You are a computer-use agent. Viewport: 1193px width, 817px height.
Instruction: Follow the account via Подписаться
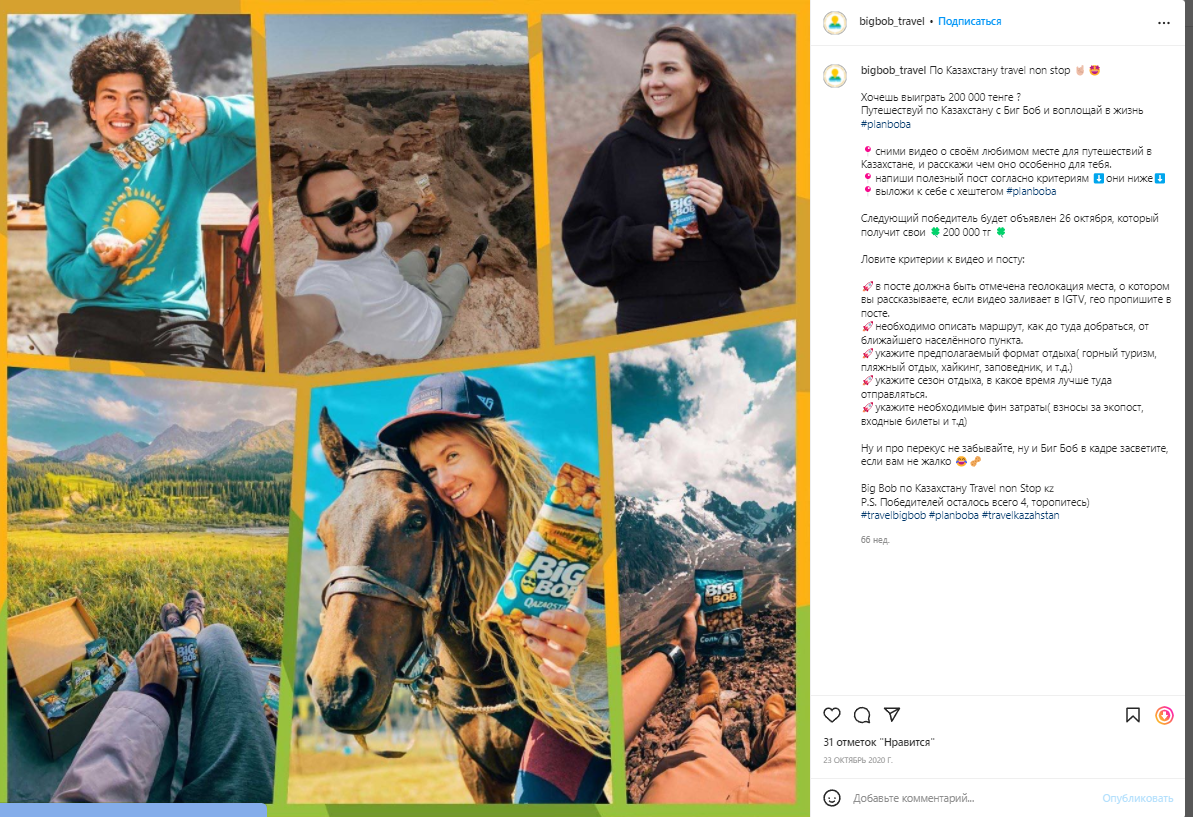tap(969, 21)
